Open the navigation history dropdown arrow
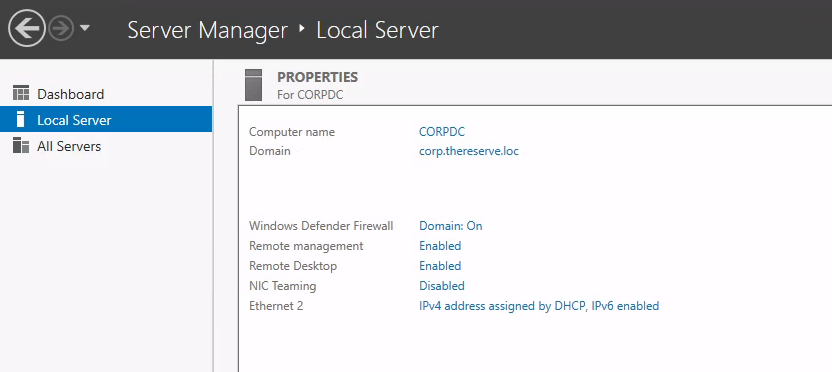This screenshot has height=372, width=832. [85, 28]
